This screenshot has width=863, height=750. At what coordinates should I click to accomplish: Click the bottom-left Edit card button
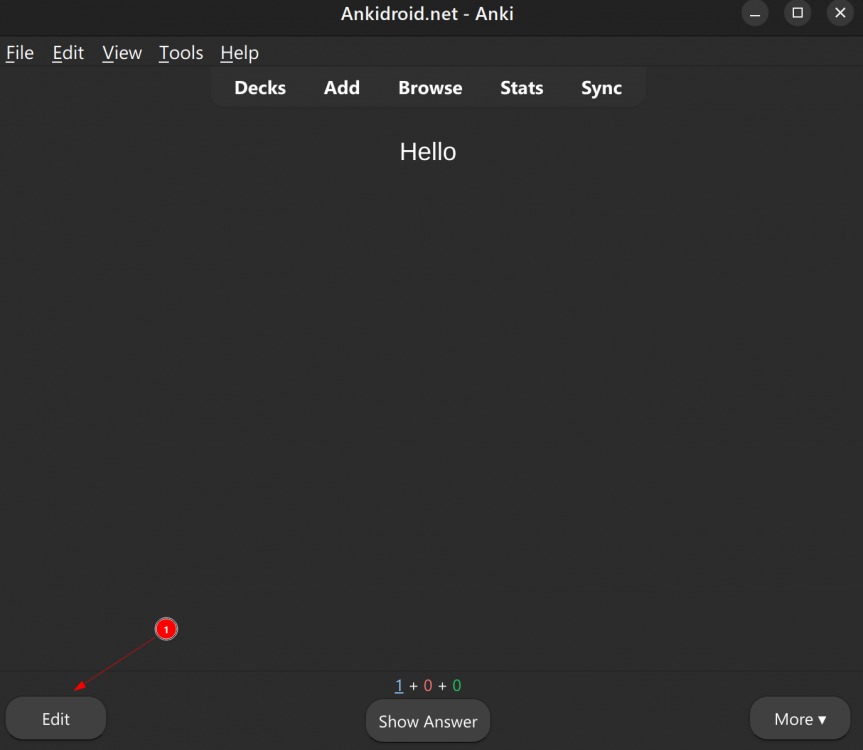click(56, 719)
